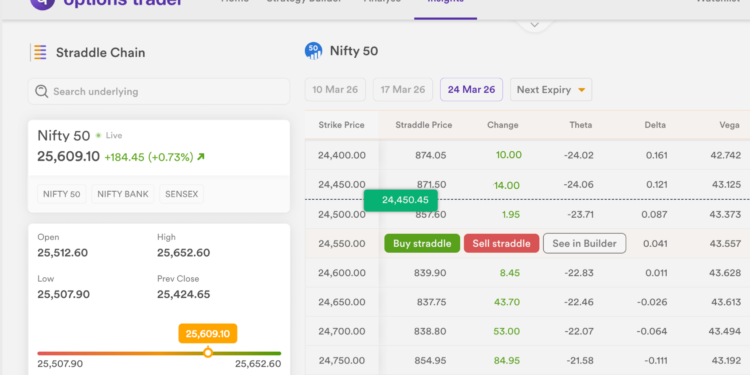Focus the Search underlying field
The image size is (750, 375).
point(159,91)
